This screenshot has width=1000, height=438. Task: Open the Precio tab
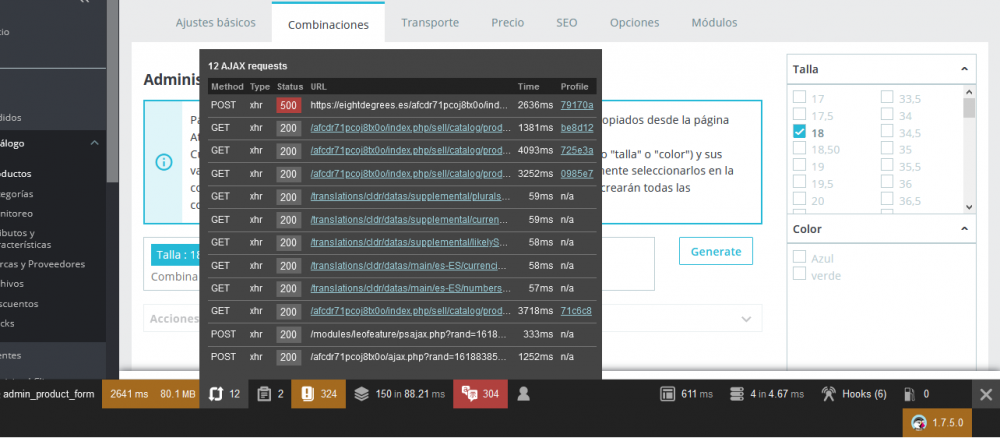tap(508, 23)
